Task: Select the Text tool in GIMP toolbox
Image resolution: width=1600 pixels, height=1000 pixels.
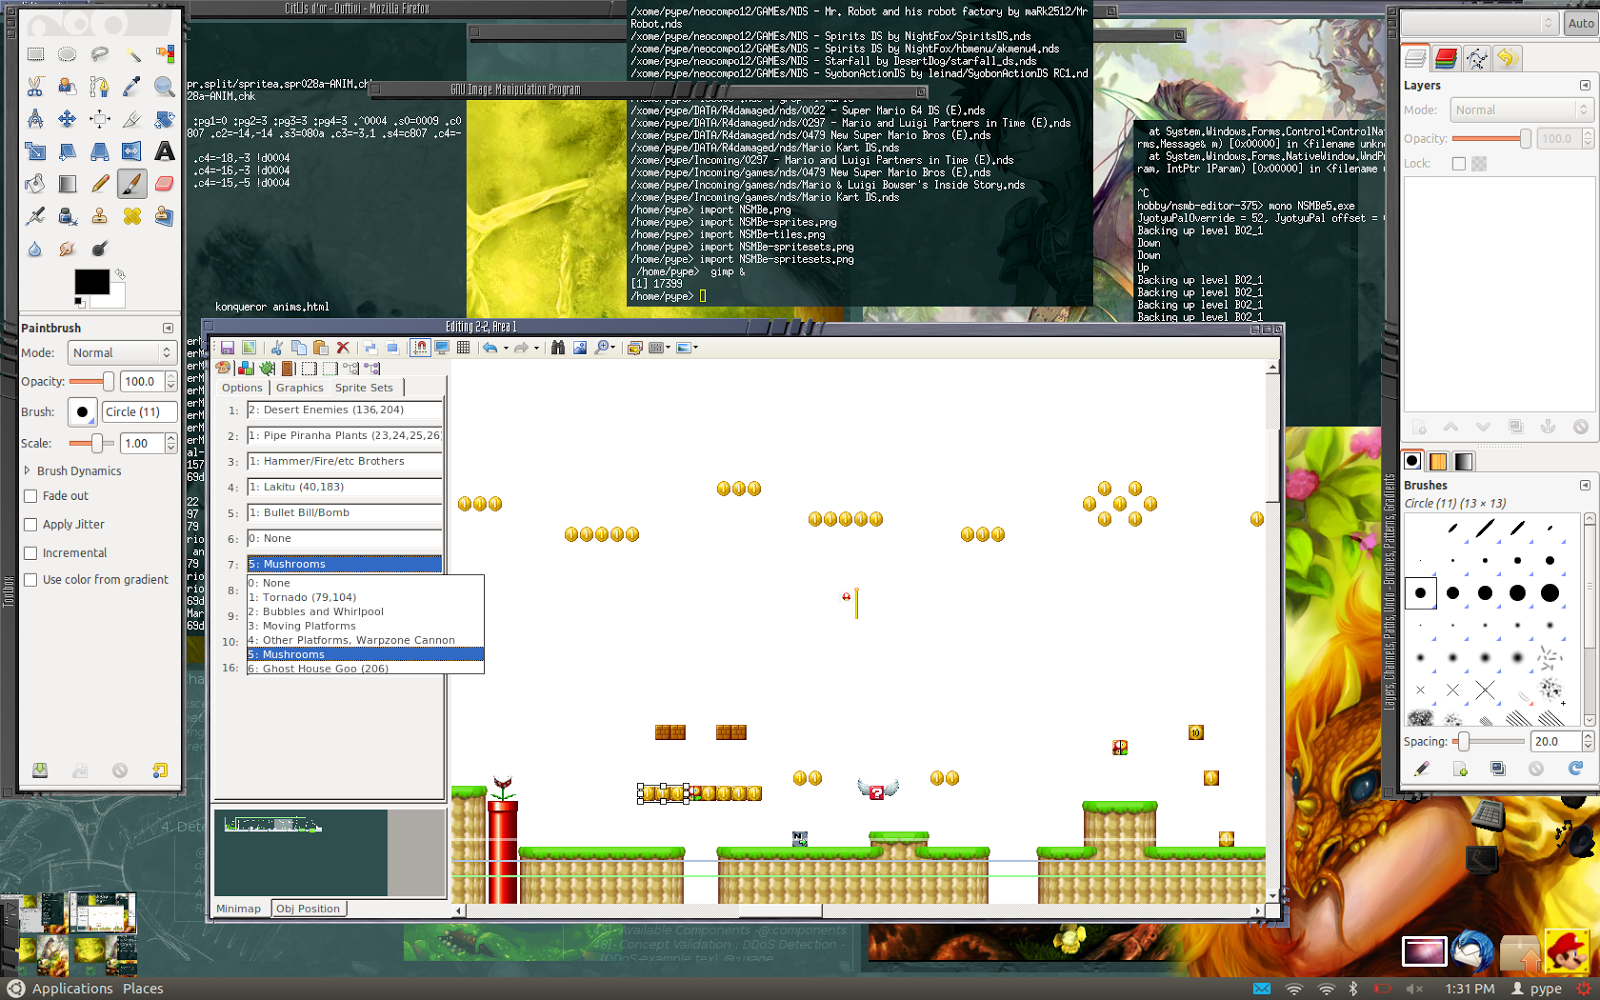Action: (x=164, y=151)
